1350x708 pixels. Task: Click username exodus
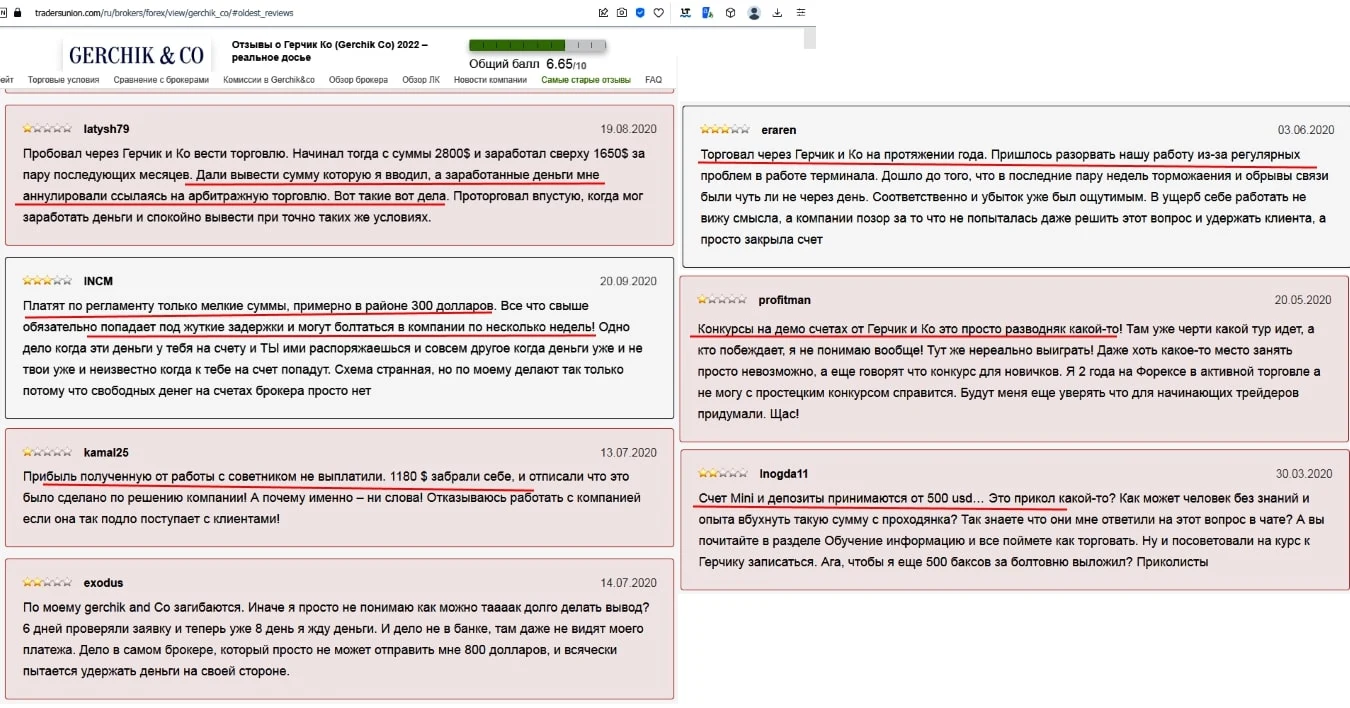point(104,583)
